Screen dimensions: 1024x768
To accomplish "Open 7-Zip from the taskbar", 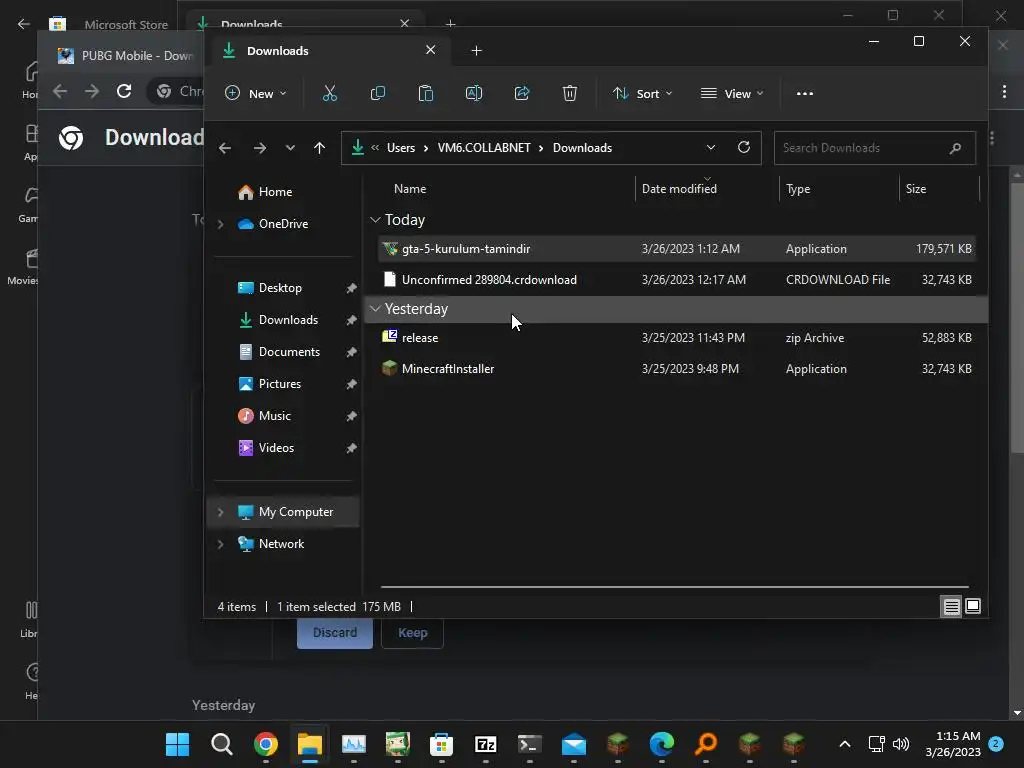I will click(x=485, y=744).
